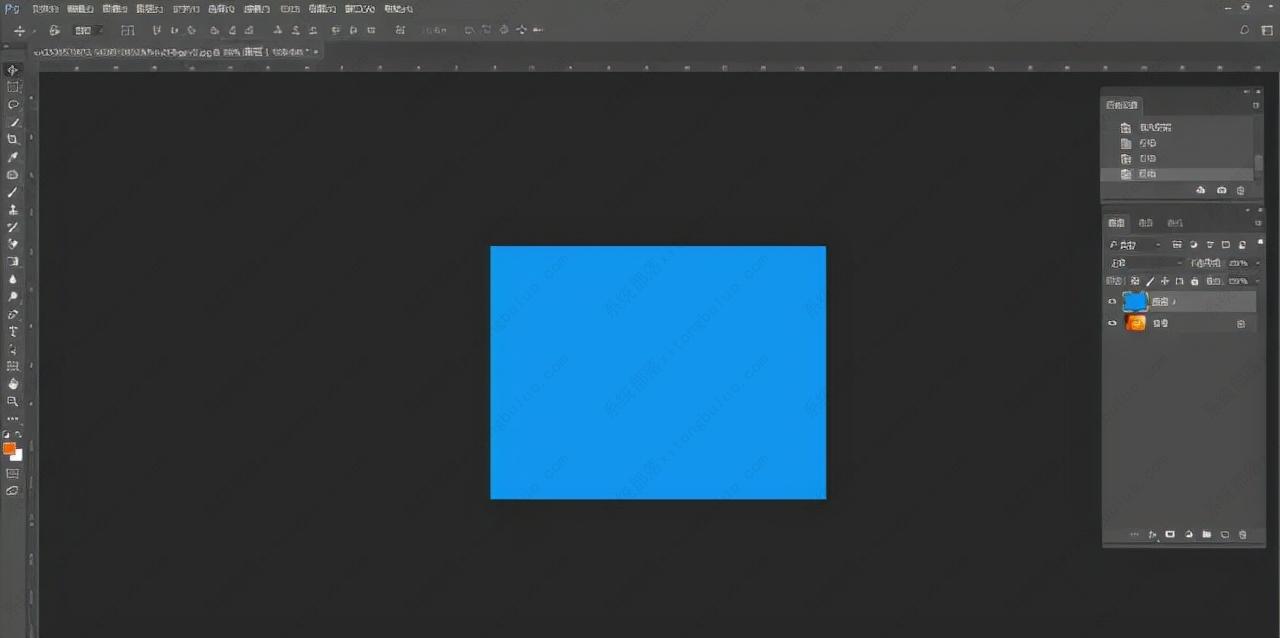Hide the blue layer via eye icon
The width and height of the screenshot is (1280, 638).
(1112, 302)
